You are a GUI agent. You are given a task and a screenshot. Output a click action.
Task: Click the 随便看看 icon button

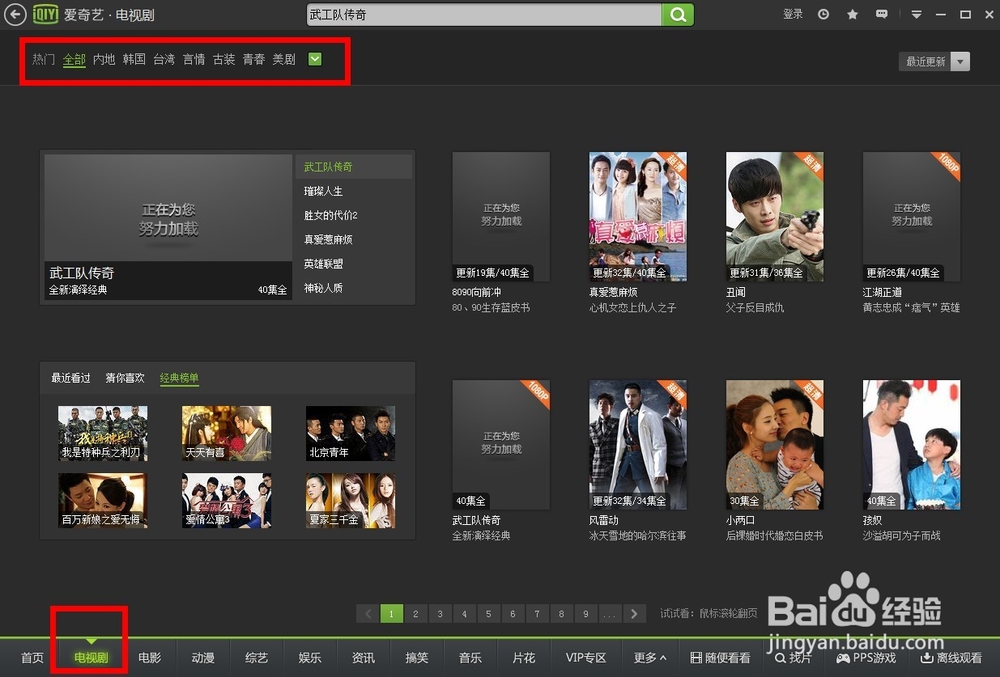pyautogui.click(x=721, y=657)
